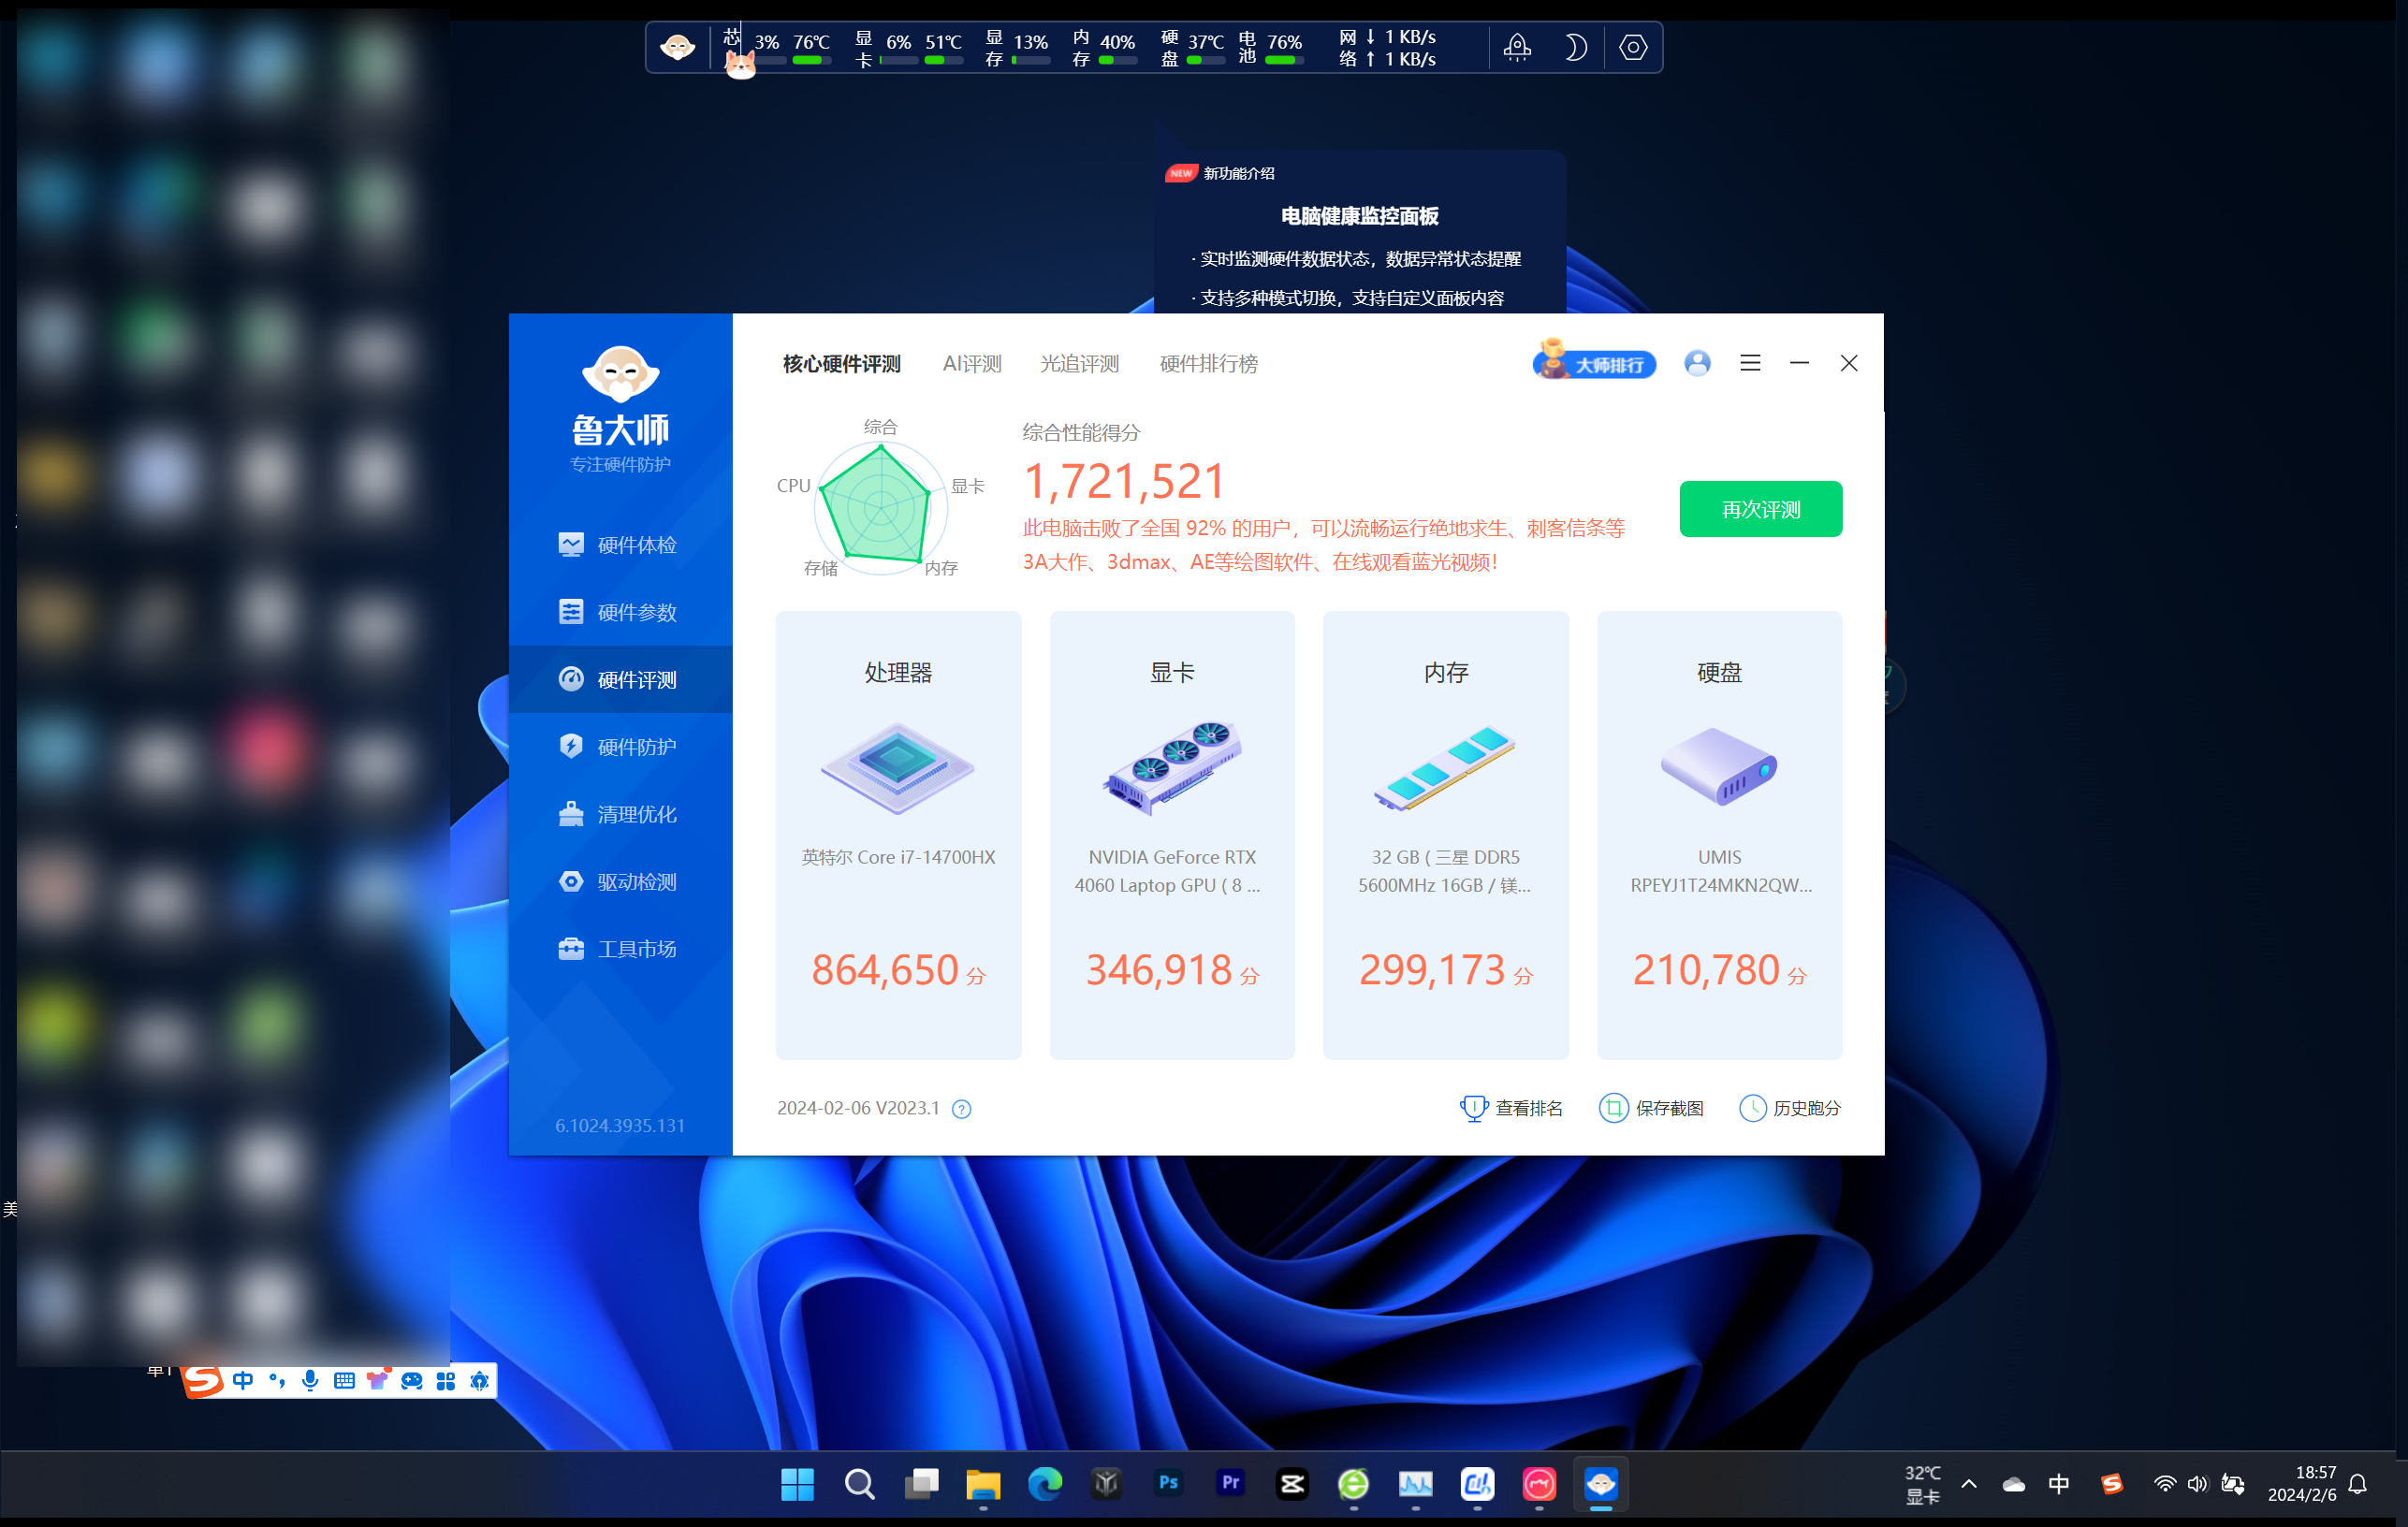Select 硬件评测 in the sidebar
2408x1527 pixels.
tap(620, 680)
